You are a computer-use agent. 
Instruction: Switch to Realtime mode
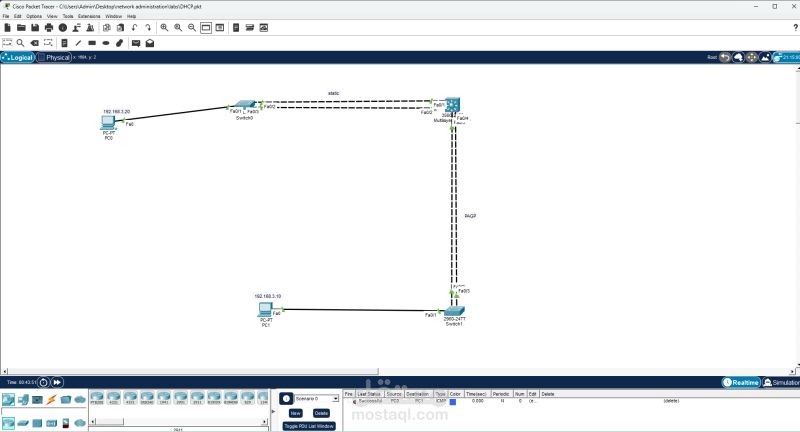tap(741, 382)
